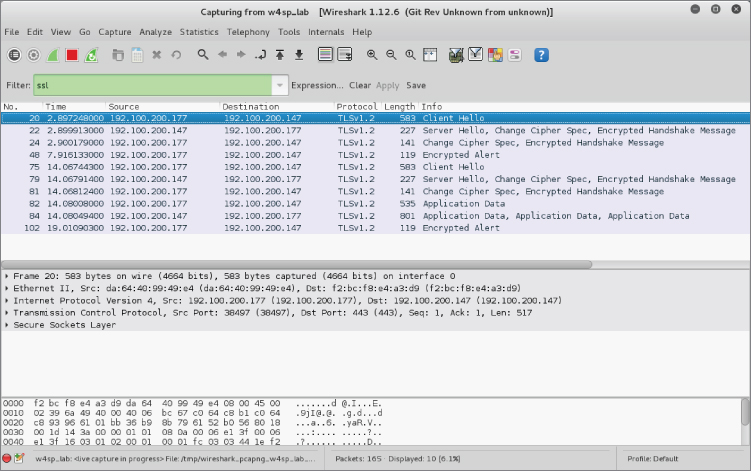Open the Telephony menu

click(x=248, y=32)
